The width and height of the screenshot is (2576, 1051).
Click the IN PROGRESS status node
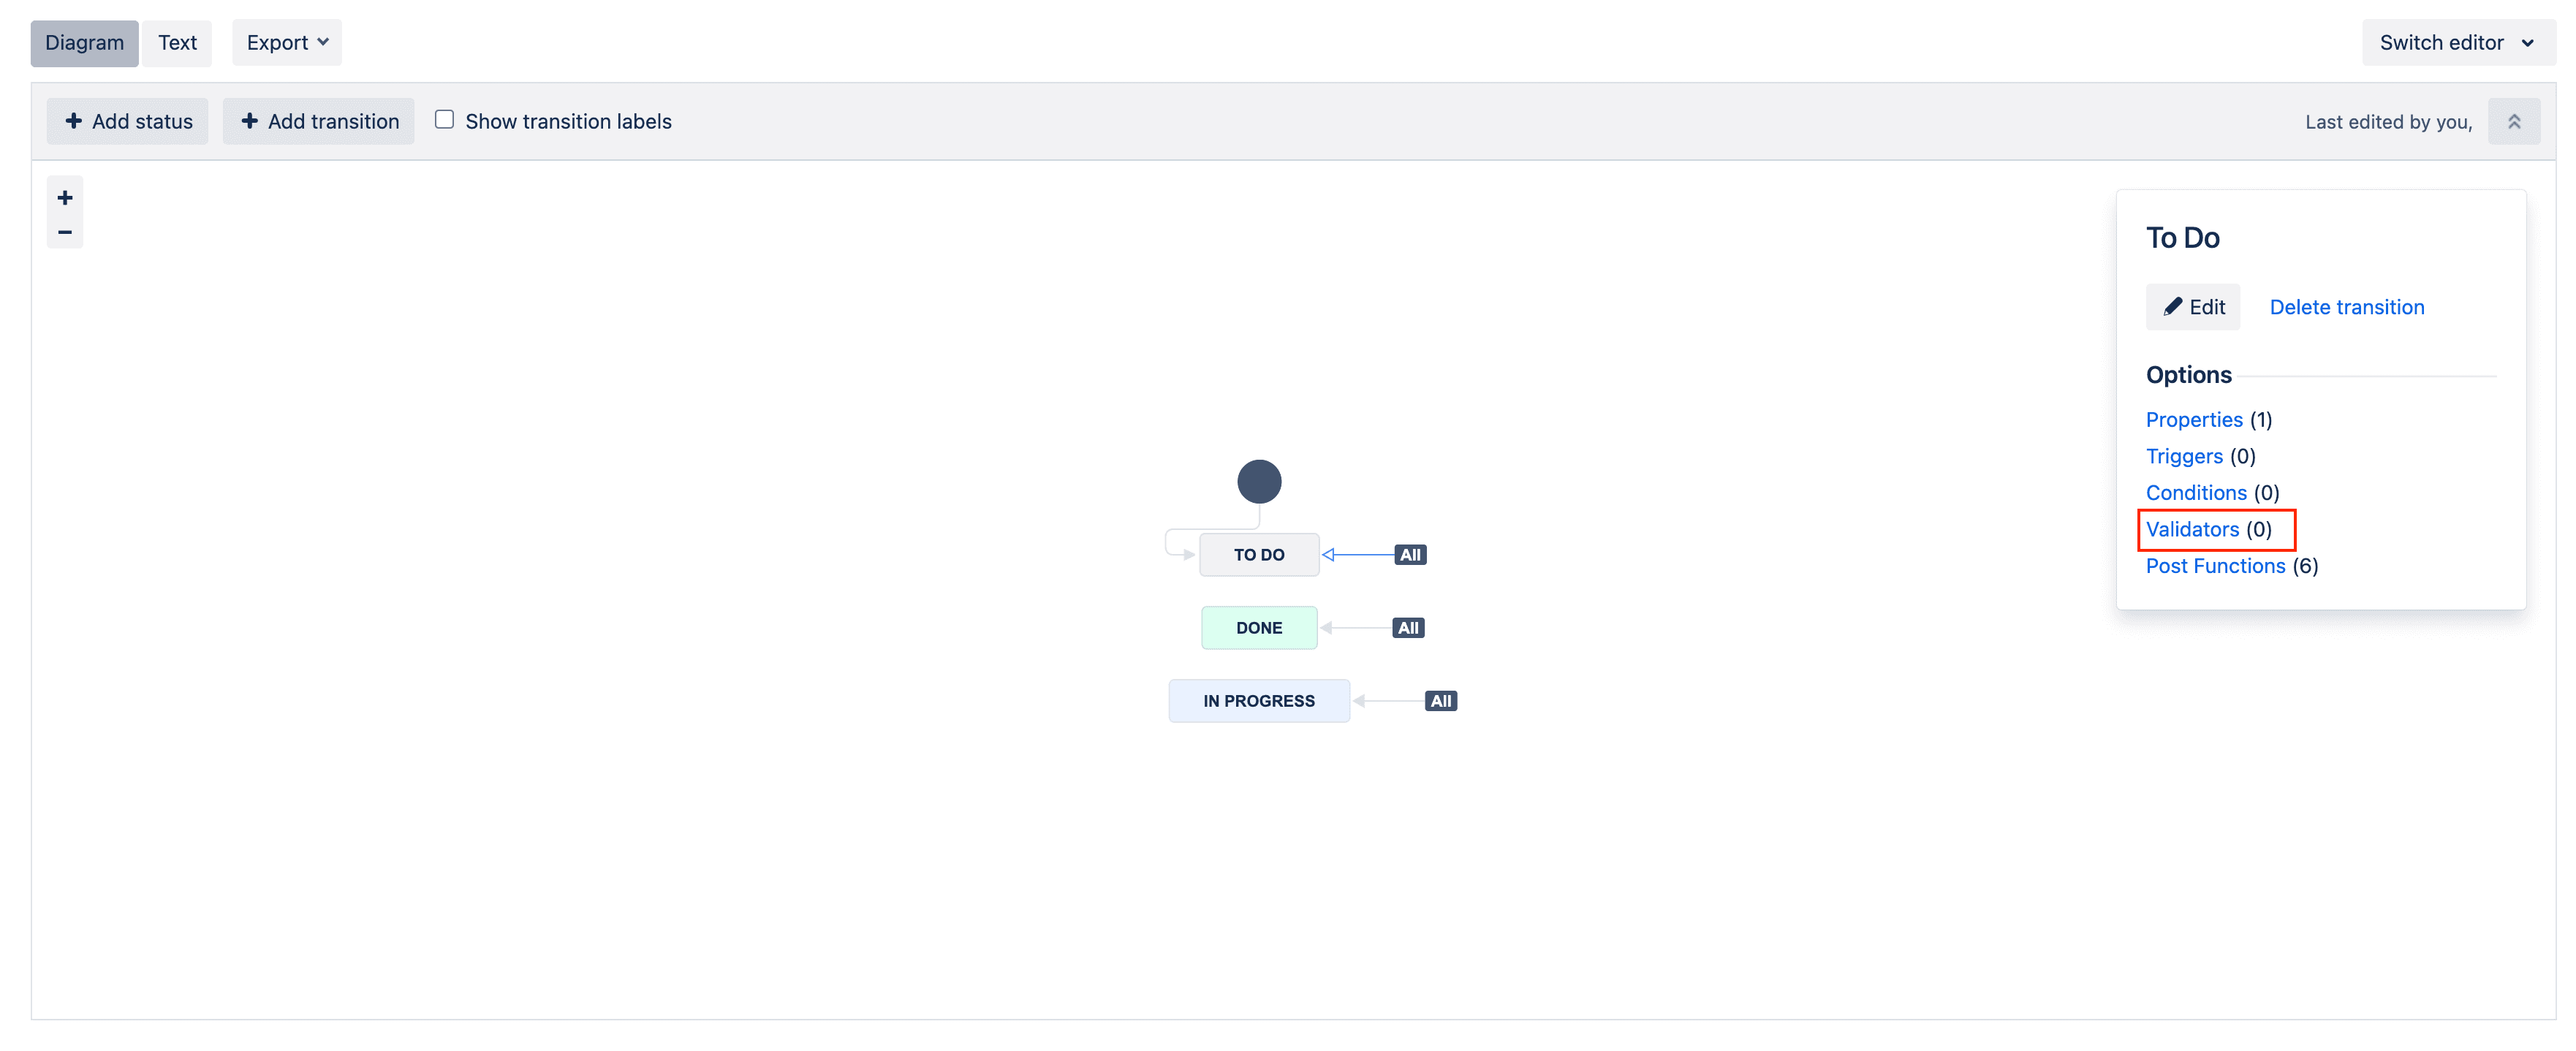[1260, 701]
